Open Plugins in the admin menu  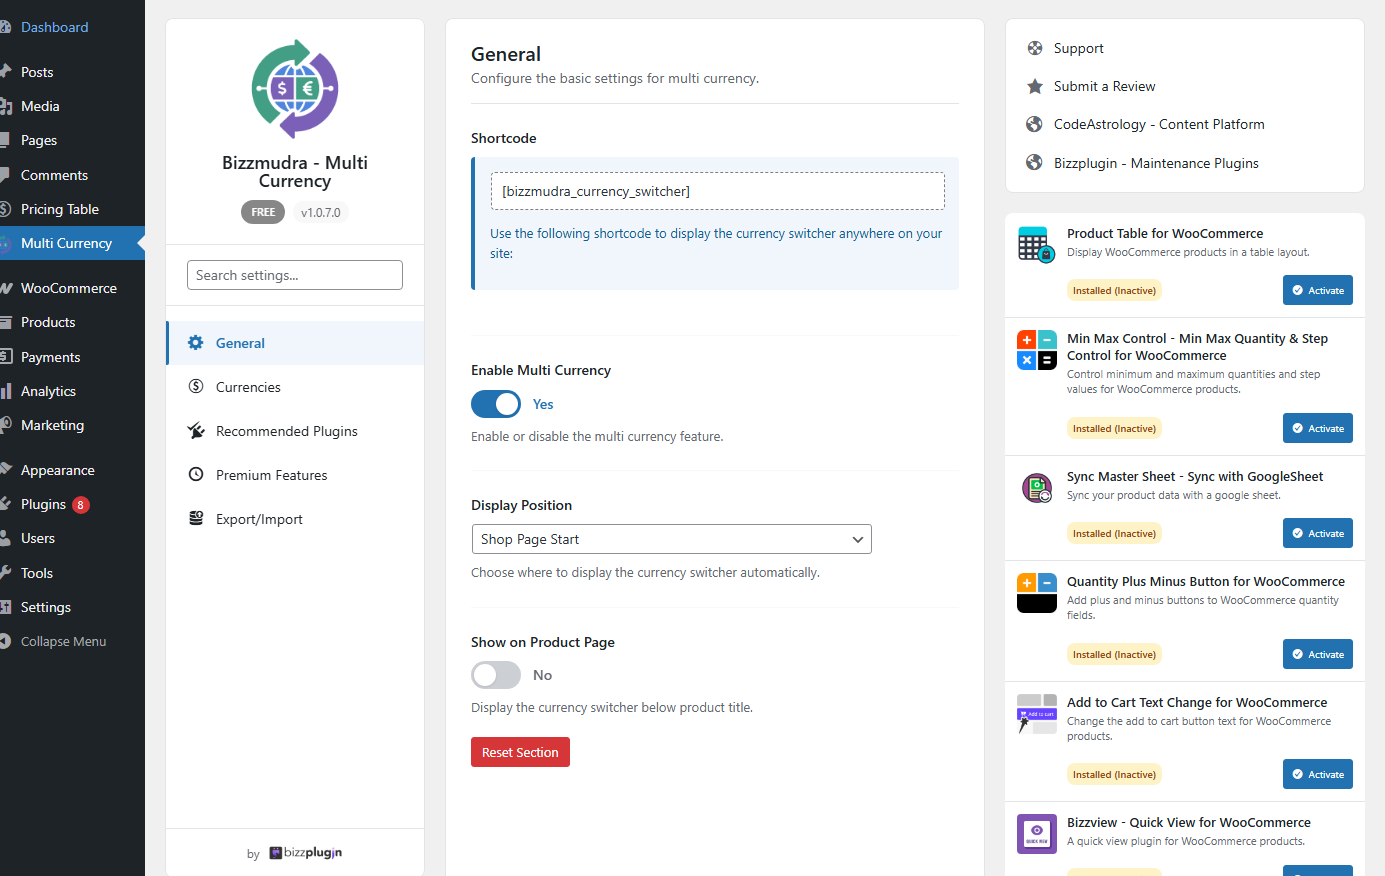(x=72, y=504)
